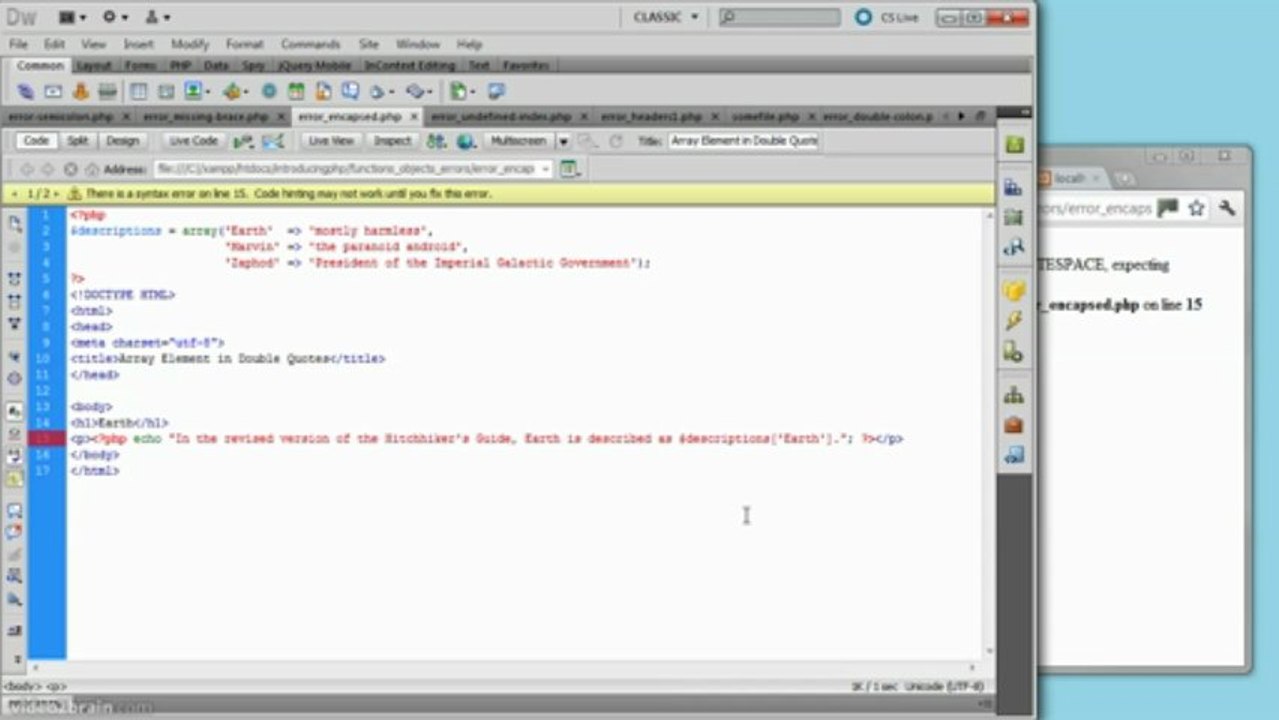Screen dimensions: 1279x720
Task: Click the Address field in browser navigation bar
Action: [351, 169]
